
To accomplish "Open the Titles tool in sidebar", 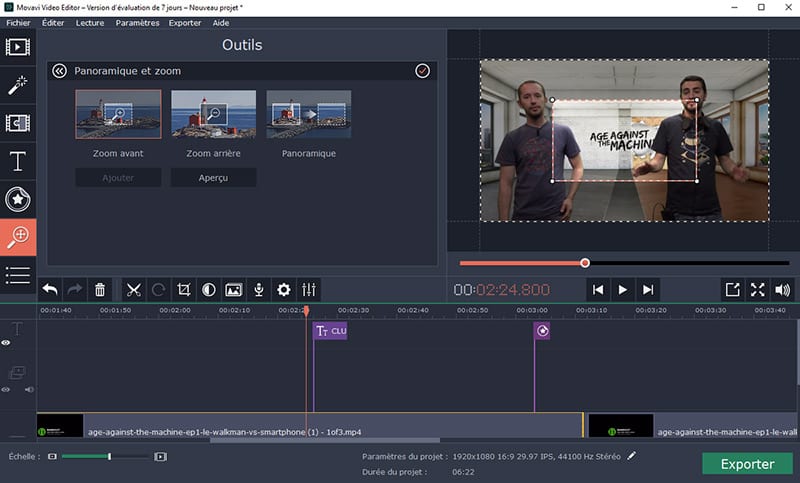I will pyautogui.click(x=17, y=161).
